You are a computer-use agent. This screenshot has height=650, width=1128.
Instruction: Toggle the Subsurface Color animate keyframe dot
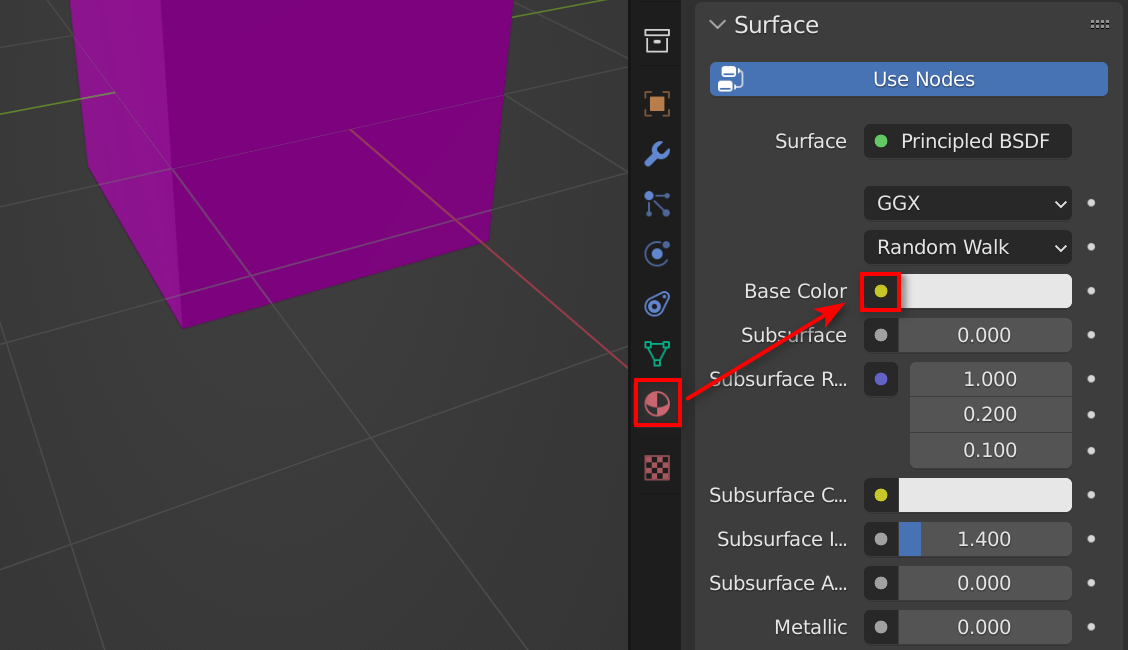point(1091,495)
